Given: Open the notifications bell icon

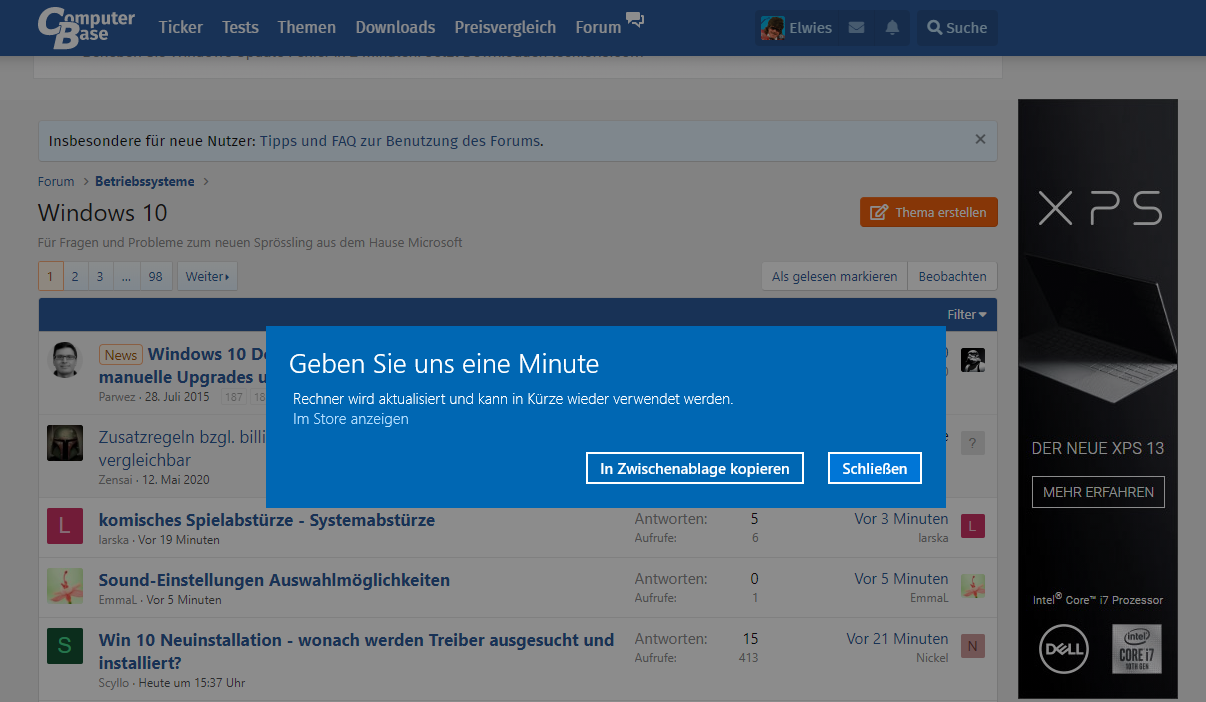Looking at the screenshot, I should pyautogui.click(x=891, y=27).
